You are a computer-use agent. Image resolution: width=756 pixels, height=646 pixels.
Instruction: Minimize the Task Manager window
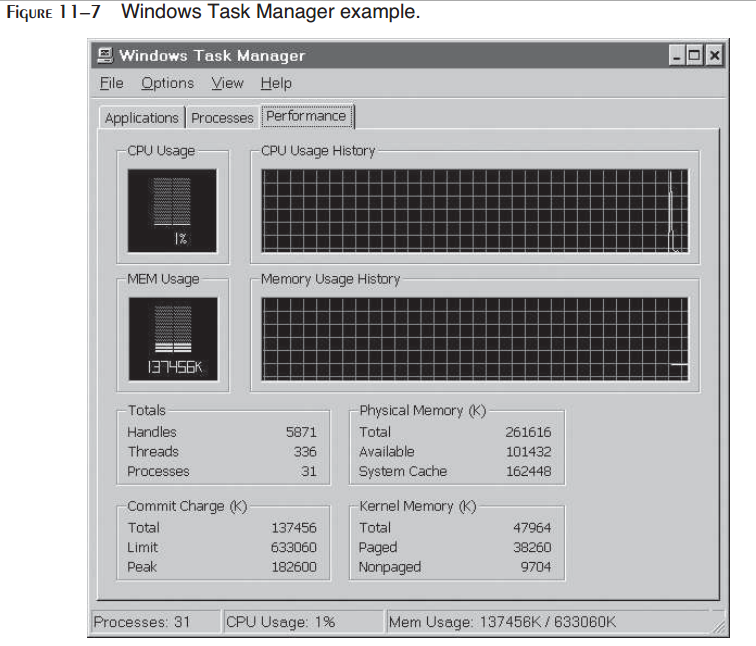tap(676, 55)
